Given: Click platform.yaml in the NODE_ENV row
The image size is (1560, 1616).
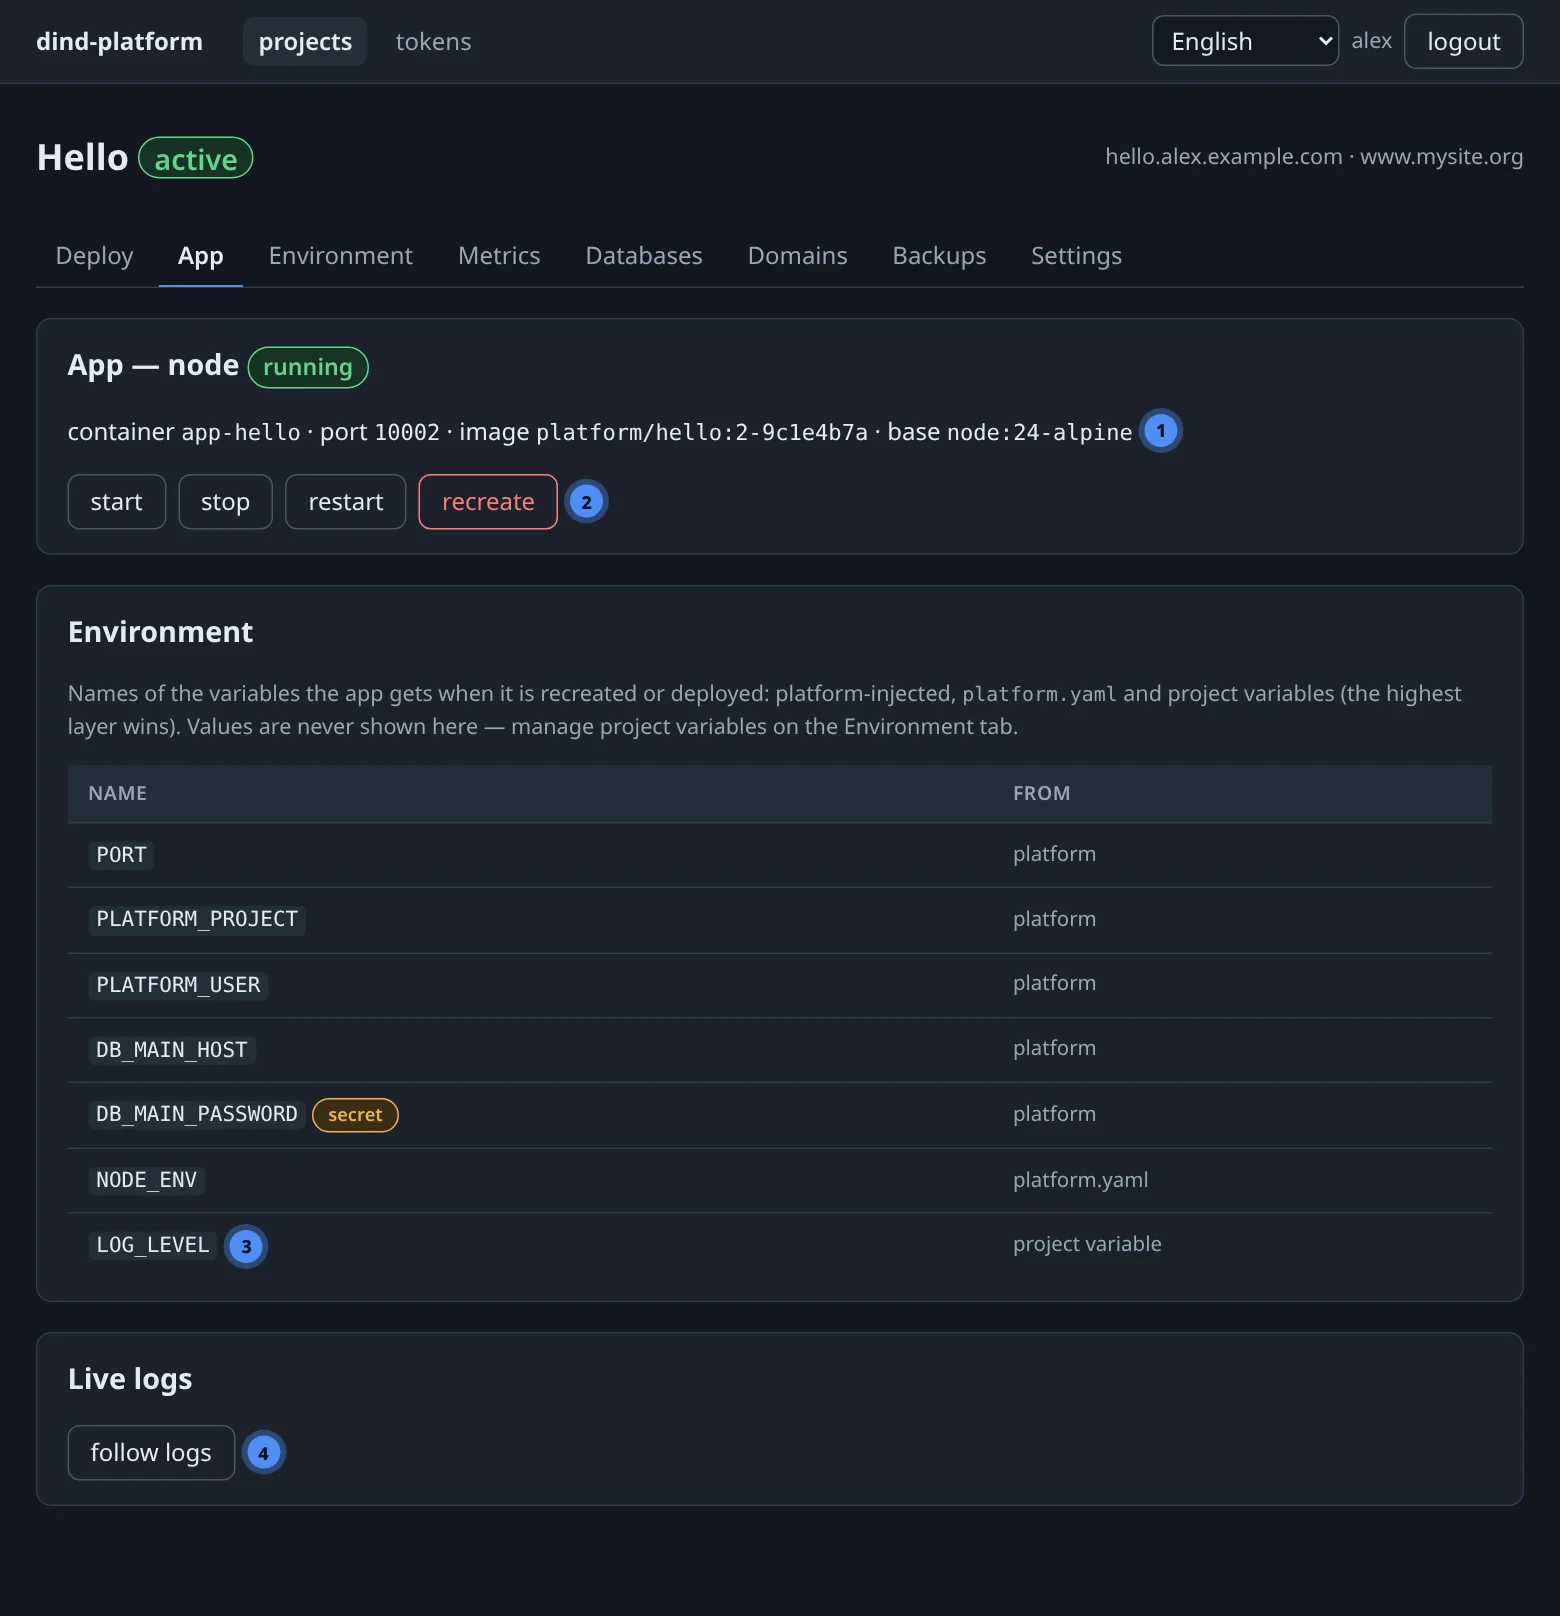Looking at the screenshot, I should pos(1080,1180).
